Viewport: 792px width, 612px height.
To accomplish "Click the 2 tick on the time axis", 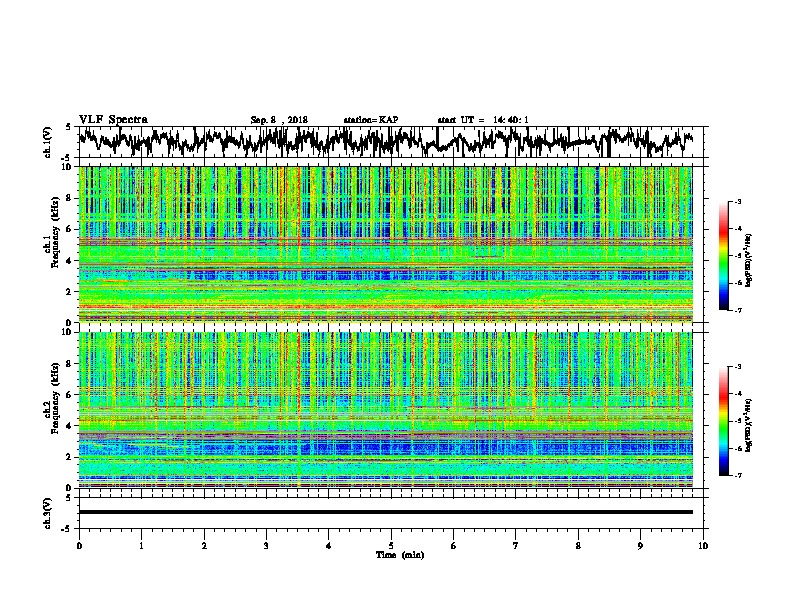I will coord(204,546).
